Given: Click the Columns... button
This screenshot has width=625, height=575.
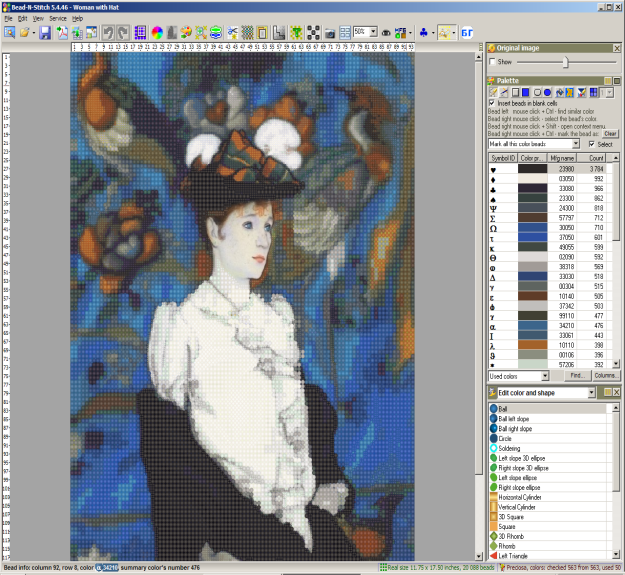Looking at the screenshot, I should point(605,375).
